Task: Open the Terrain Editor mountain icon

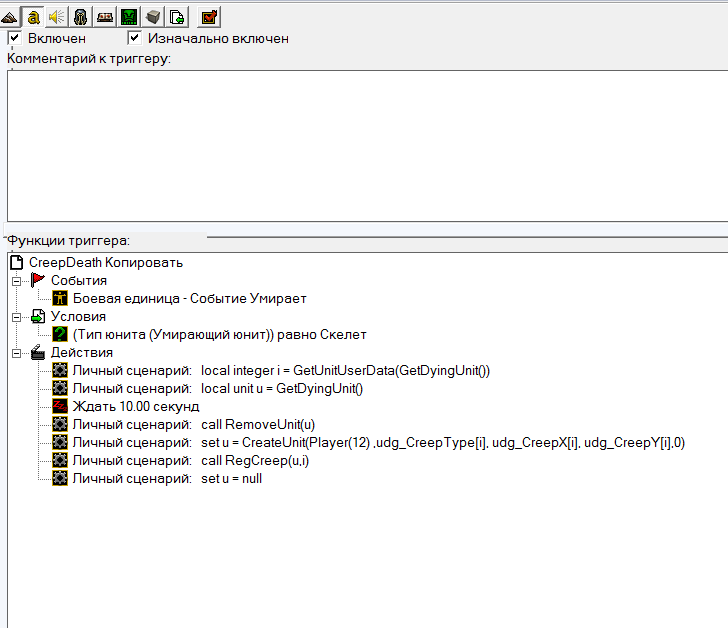Action: pyautogui.click(x=11, y=16)
